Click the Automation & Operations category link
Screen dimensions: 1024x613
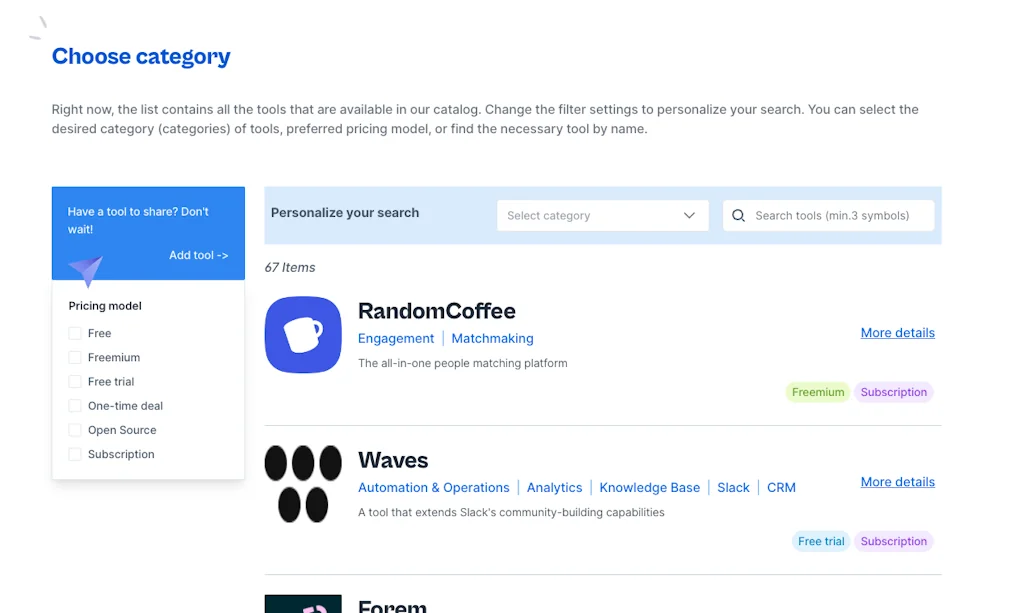coord(434,488)
